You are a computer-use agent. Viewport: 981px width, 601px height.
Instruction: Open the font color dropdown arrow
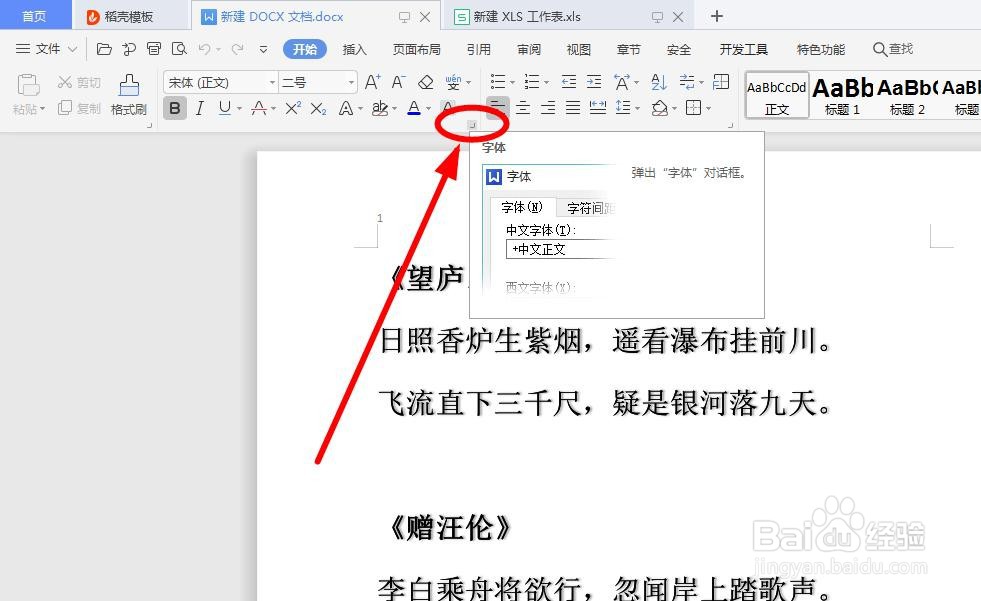pos(426,107)
